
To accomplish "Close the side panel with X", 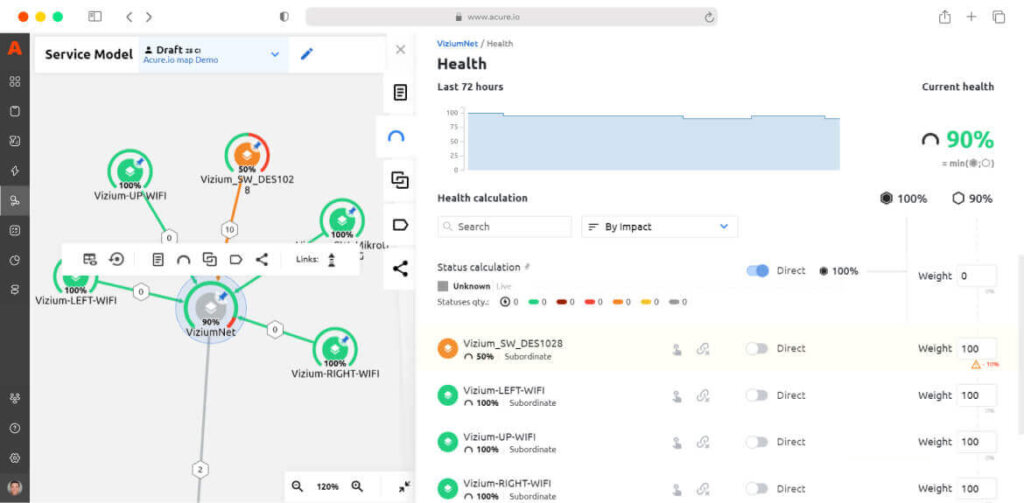I will click(x=400, y=50).
